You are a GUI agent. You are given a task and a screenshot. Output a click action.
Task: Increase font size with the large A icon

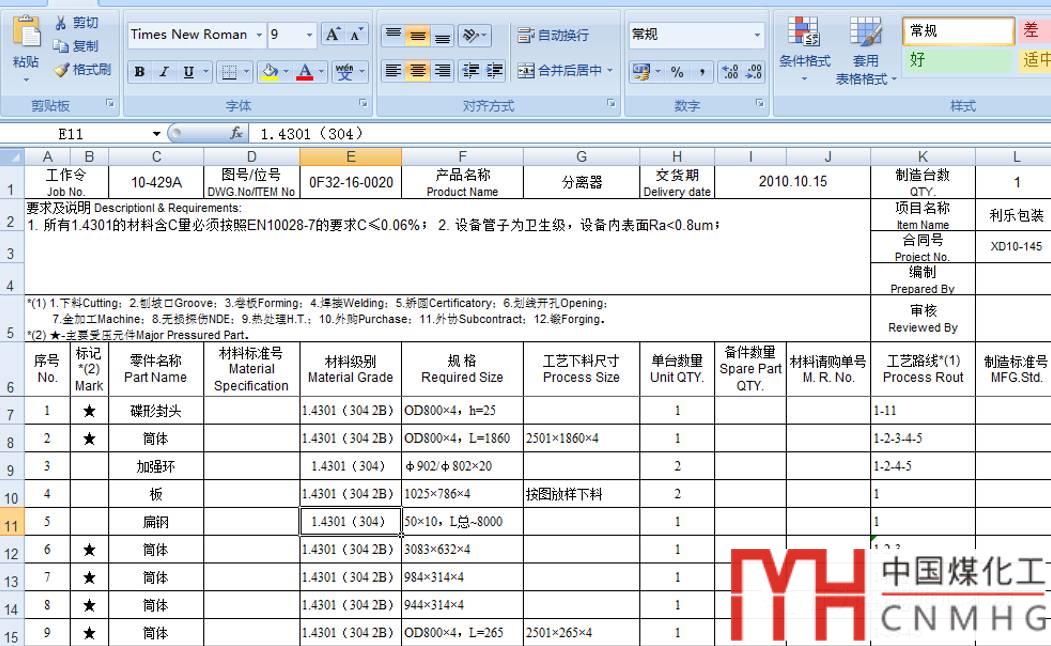tap(332, 35)
